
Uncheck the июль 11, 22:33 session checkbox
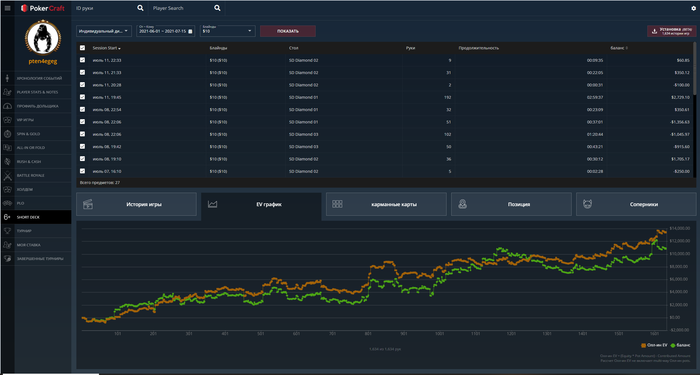pyautogui.click(x=82, y=60)
